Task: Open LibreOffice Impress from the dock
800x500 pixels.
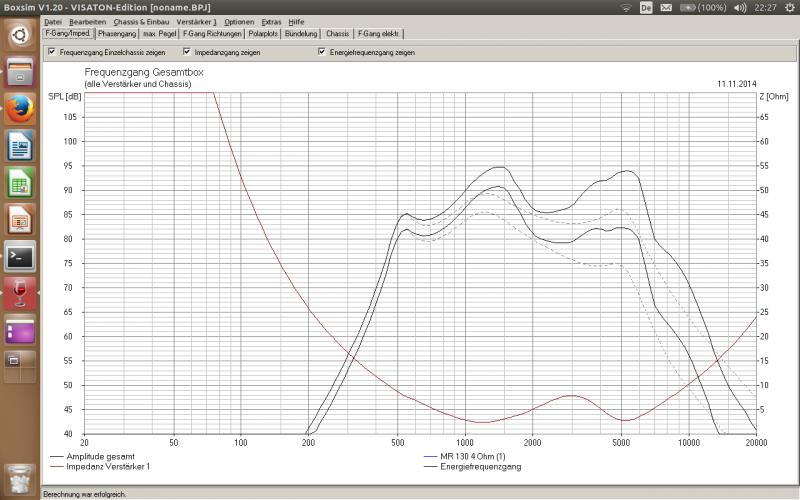Action: coord(20,219)
